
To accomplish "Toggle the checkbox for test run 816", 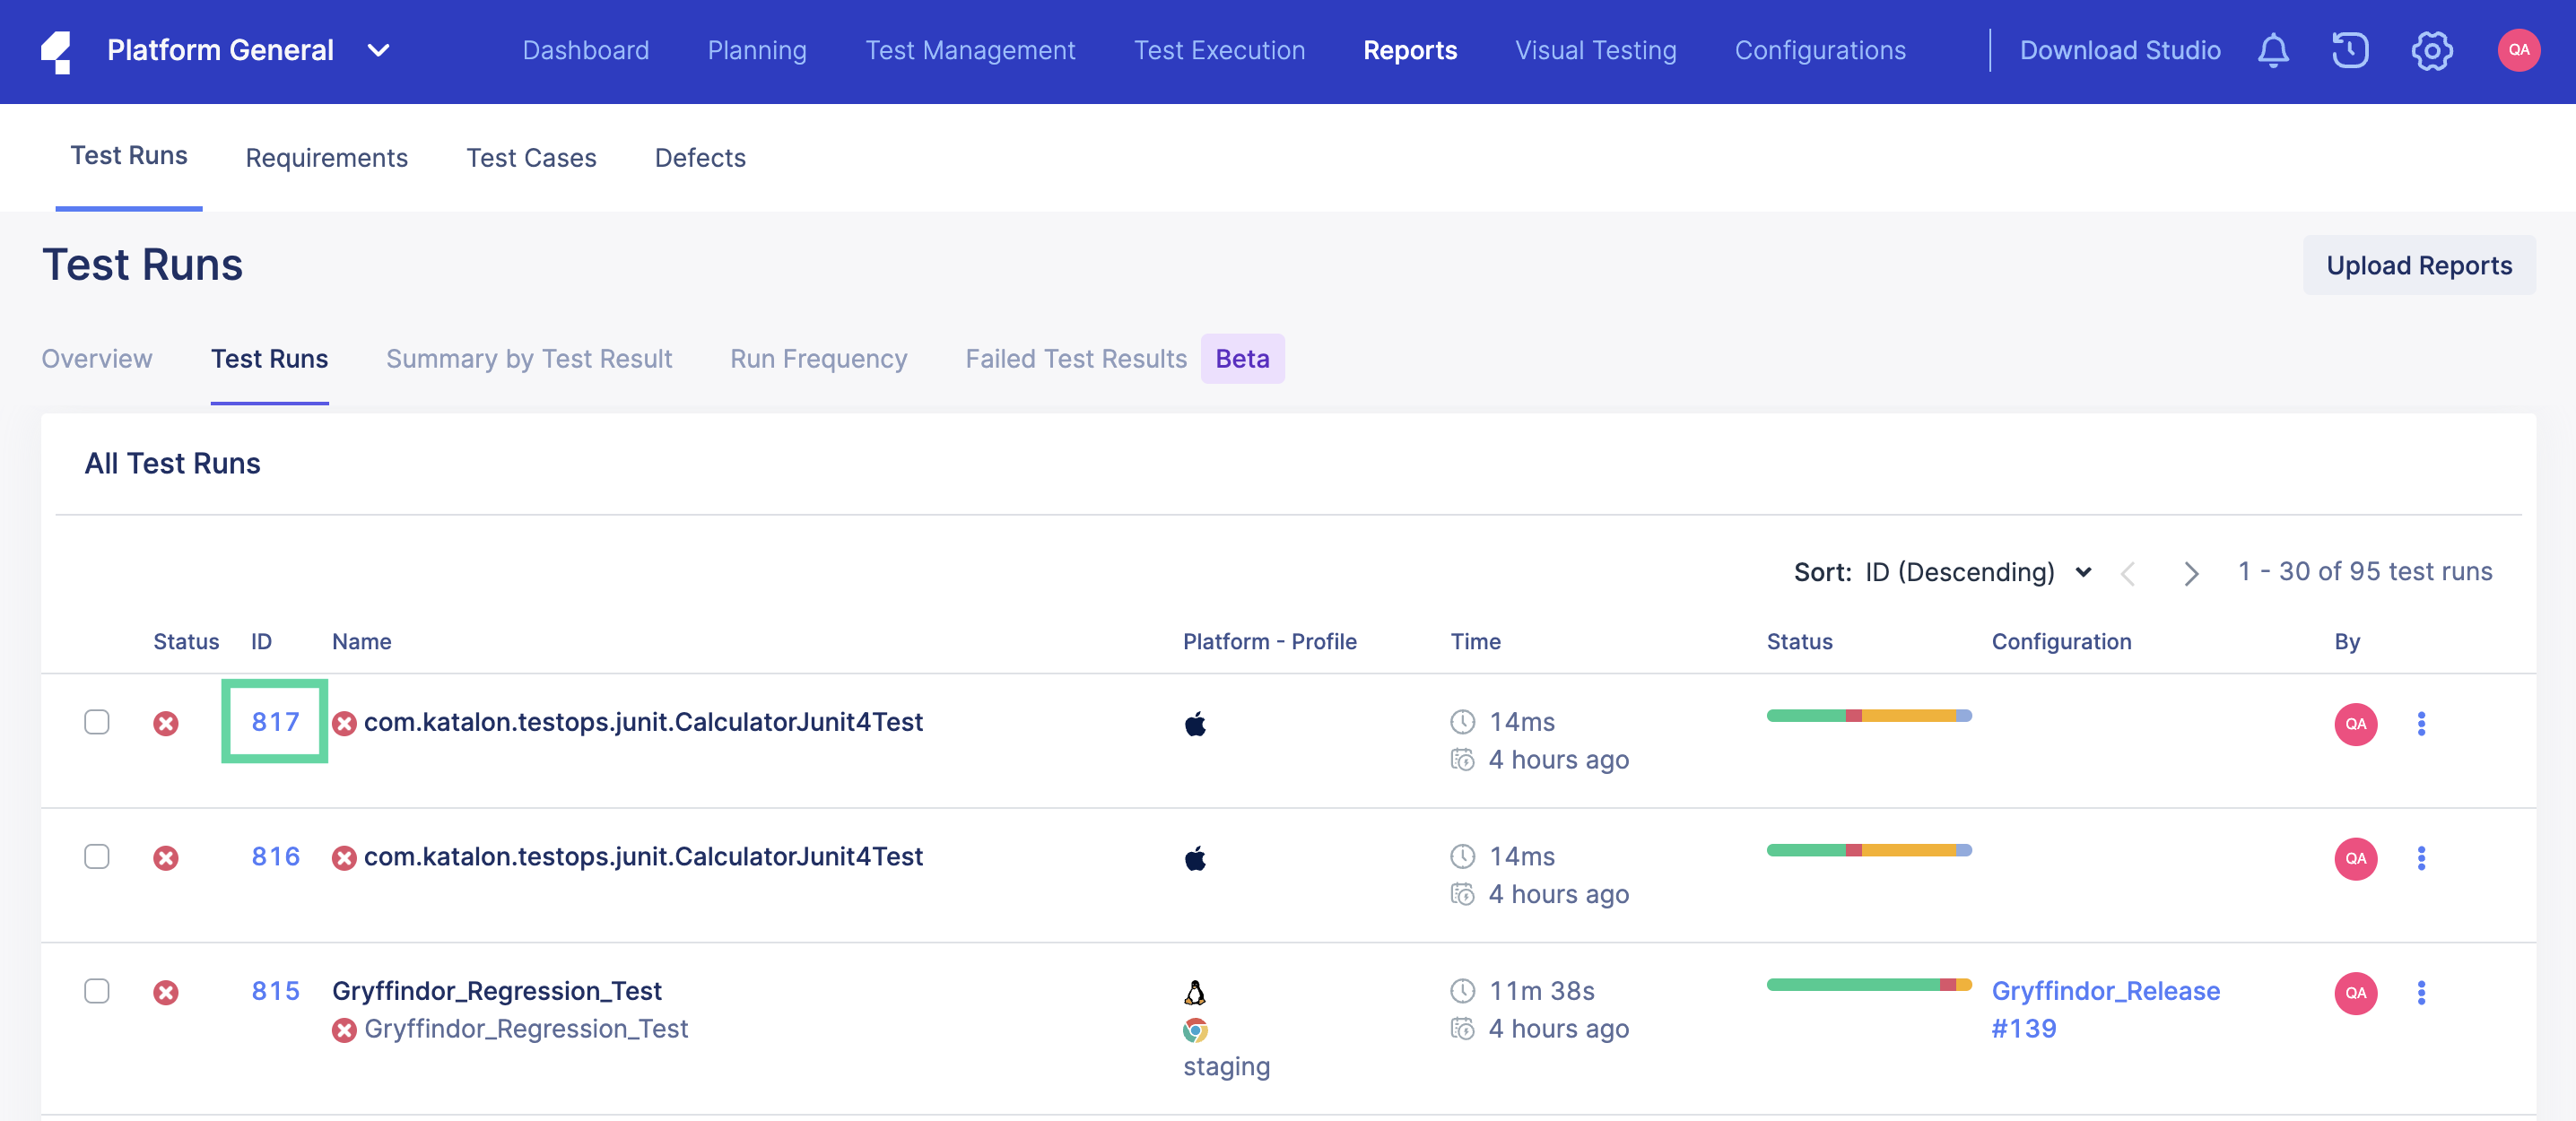I will pyautogui.click(x=97, y=856).
